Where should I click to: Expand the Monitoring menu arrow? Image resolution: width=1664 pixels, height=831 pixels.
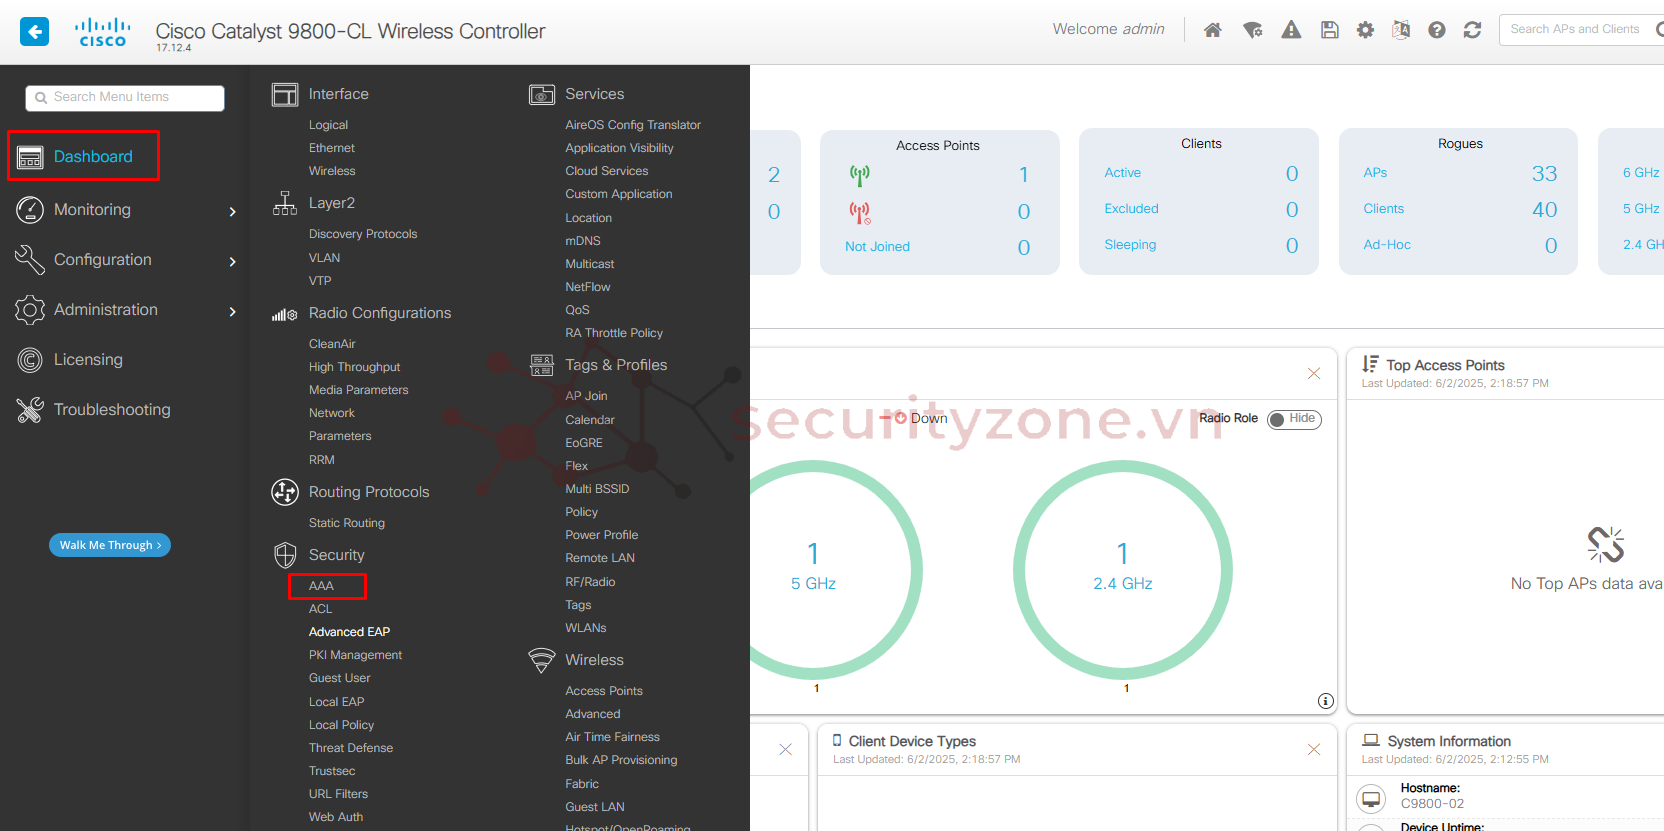[232, 211]
